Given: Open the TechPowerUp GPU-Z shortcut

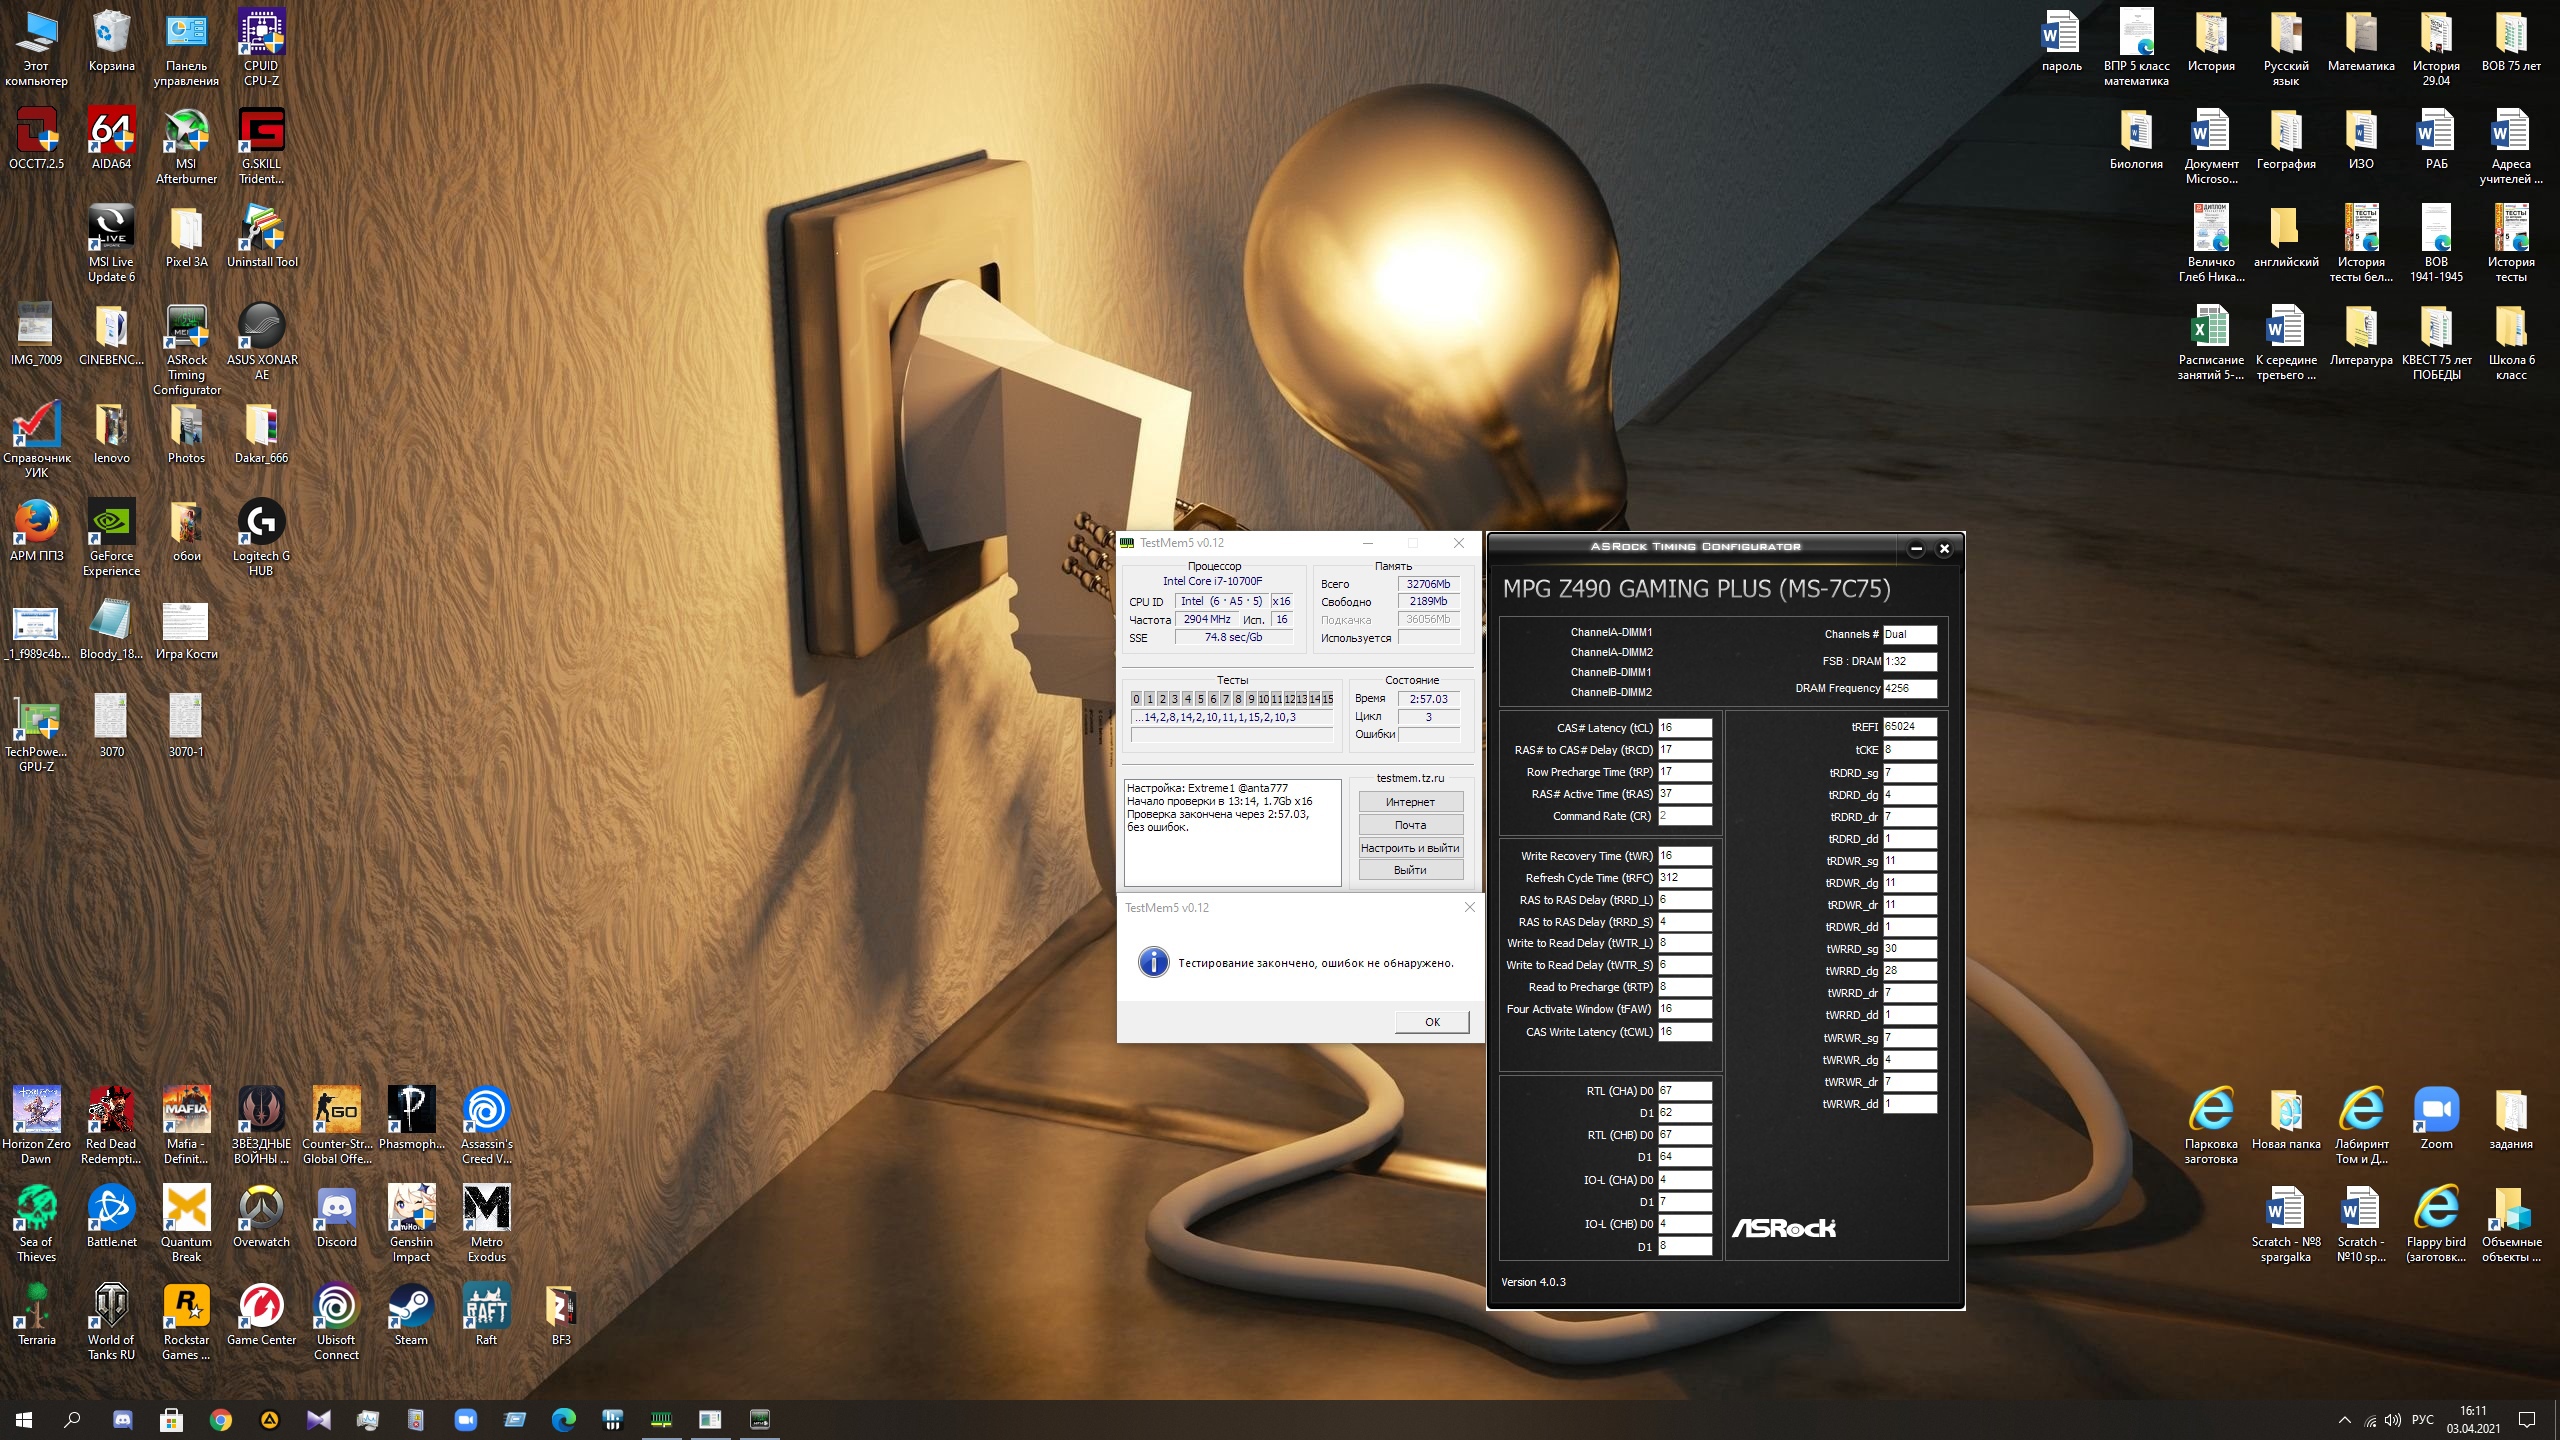Looking at the screenshot, I should coord(36,719).
